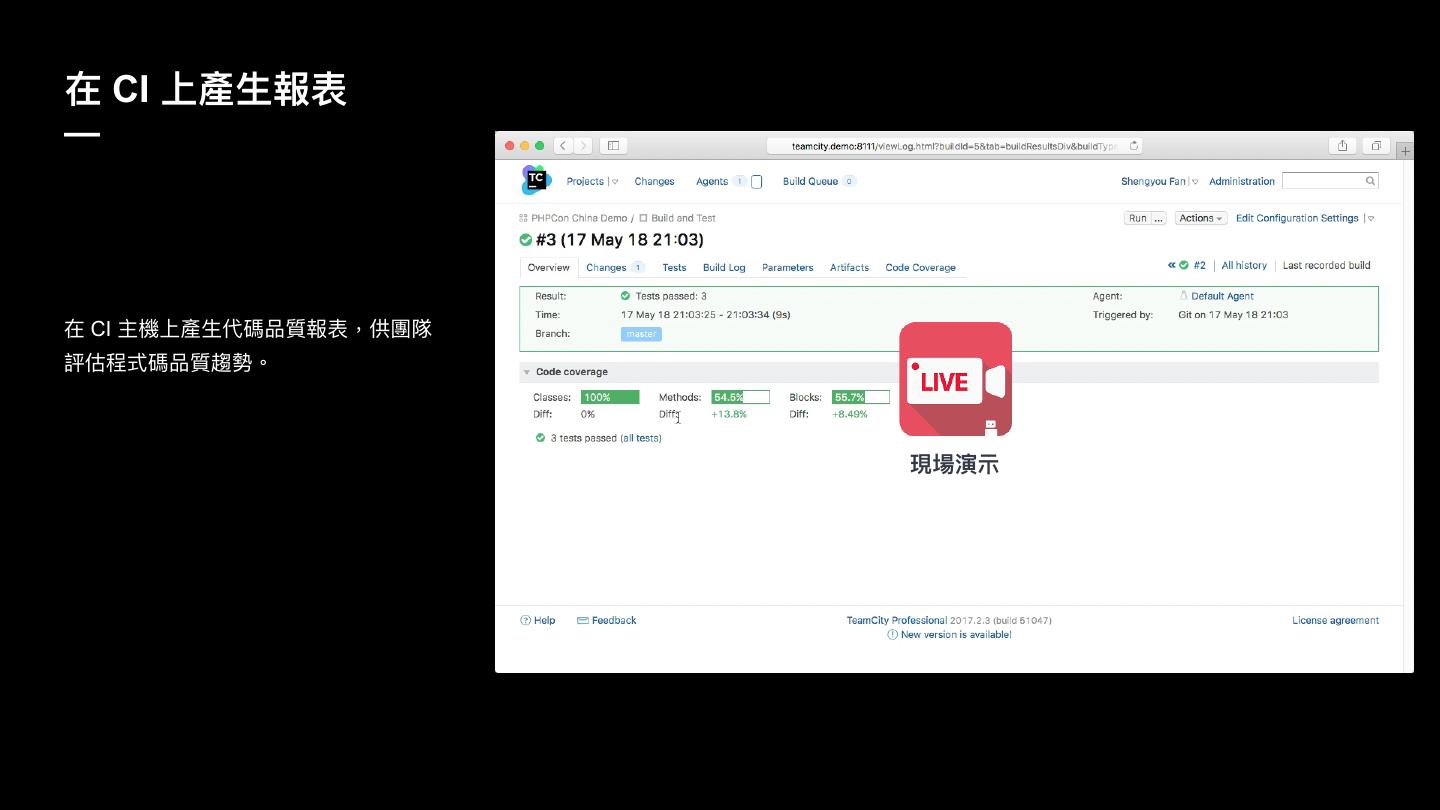
Task: Open the Projects link in the top navigation
Action: tap(585, 182)
